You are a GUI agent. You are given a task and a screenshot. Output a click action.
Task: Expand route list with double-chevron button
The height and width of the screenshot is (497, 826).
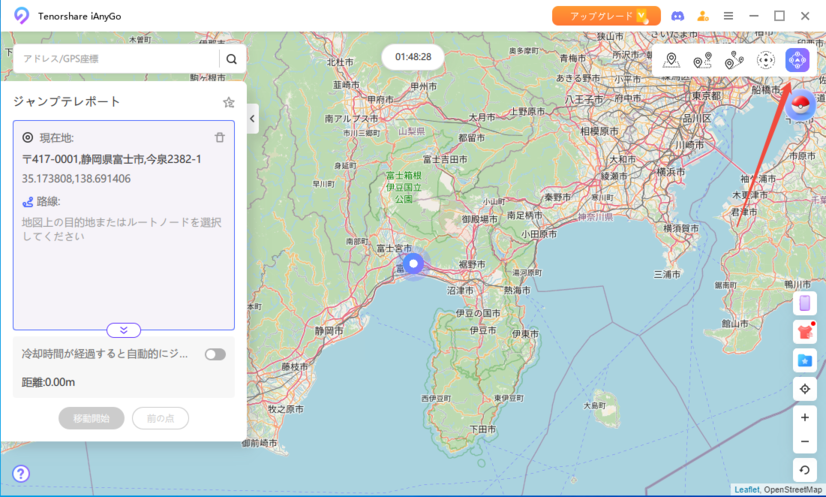(124, 330)
